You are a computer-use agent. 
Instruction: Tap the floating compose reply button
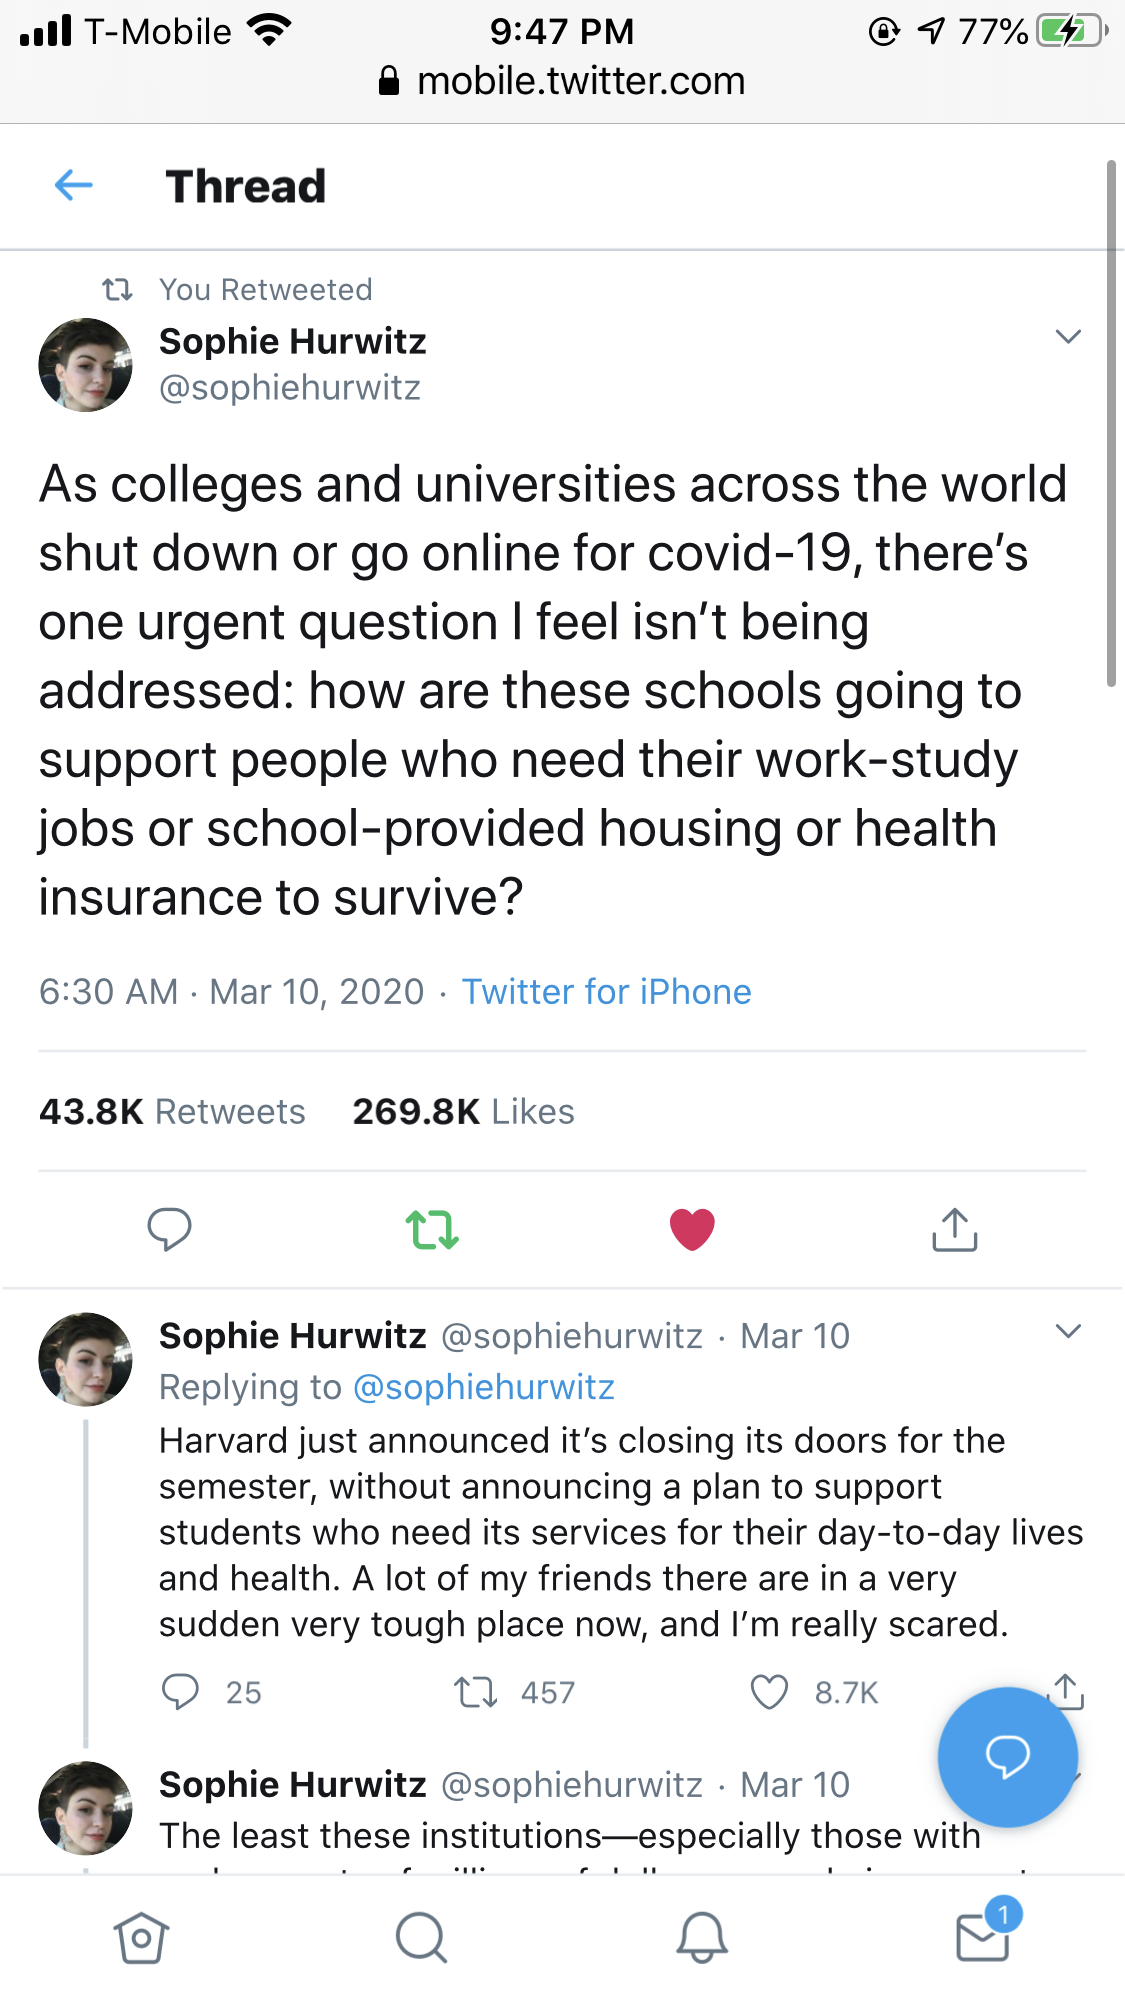coord(1007,1757)
